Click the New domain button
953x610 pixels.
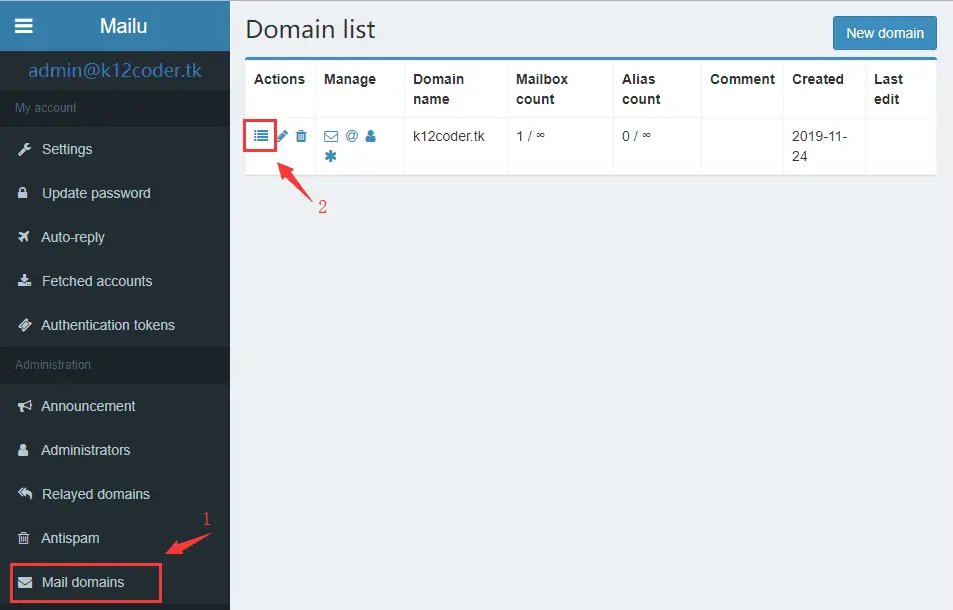(x=884, y=33)
